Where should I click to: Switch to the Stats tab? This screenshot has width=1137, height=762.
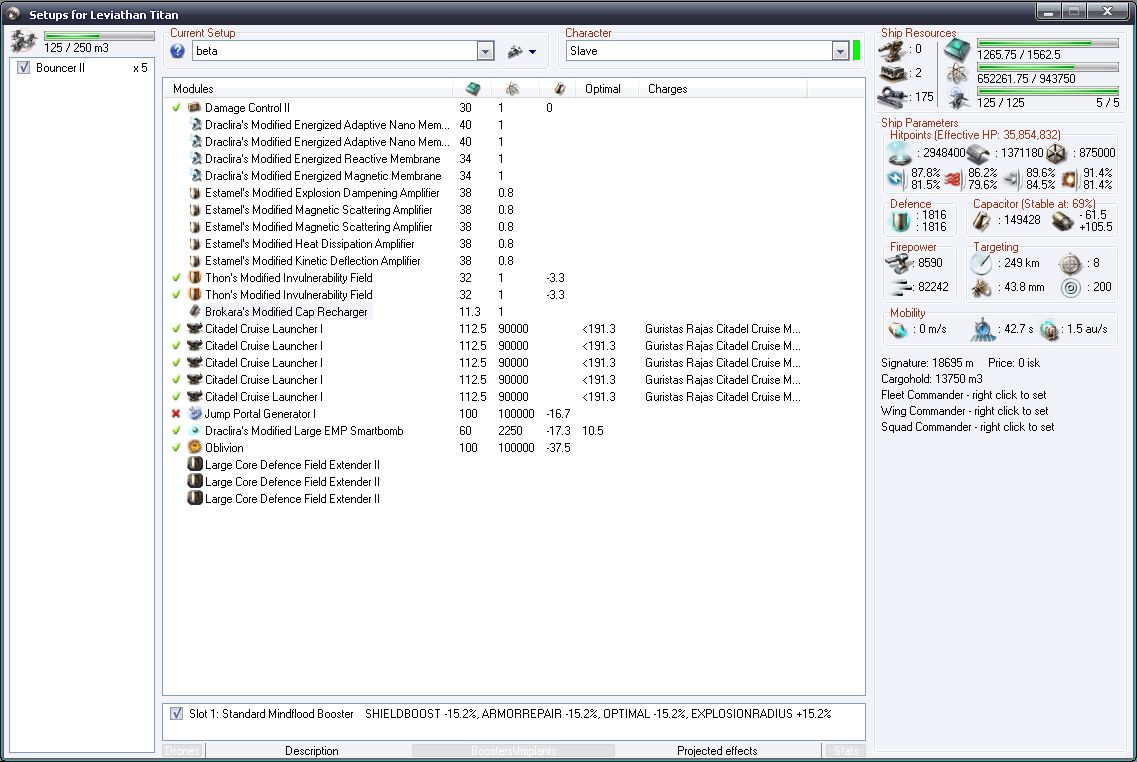[x=845, y=750]
